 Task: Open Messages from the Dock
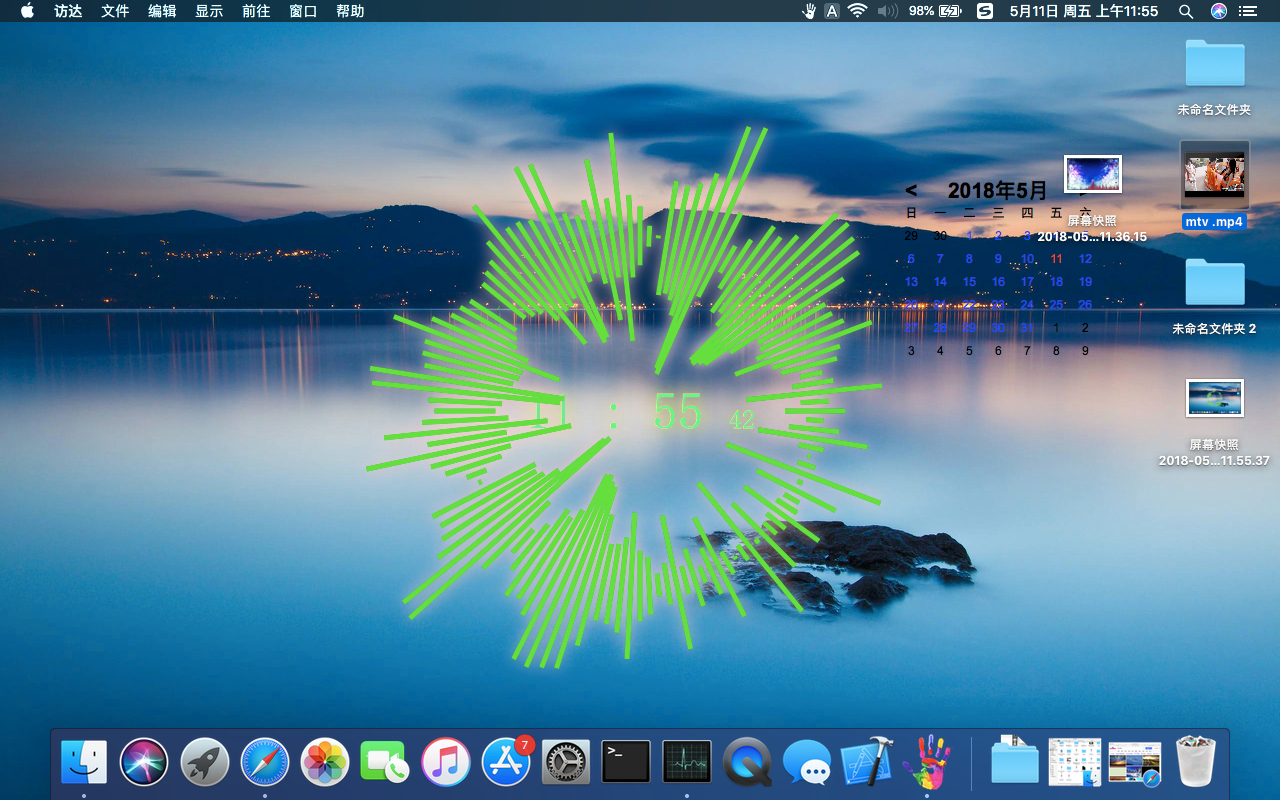[x=807, y=763]
